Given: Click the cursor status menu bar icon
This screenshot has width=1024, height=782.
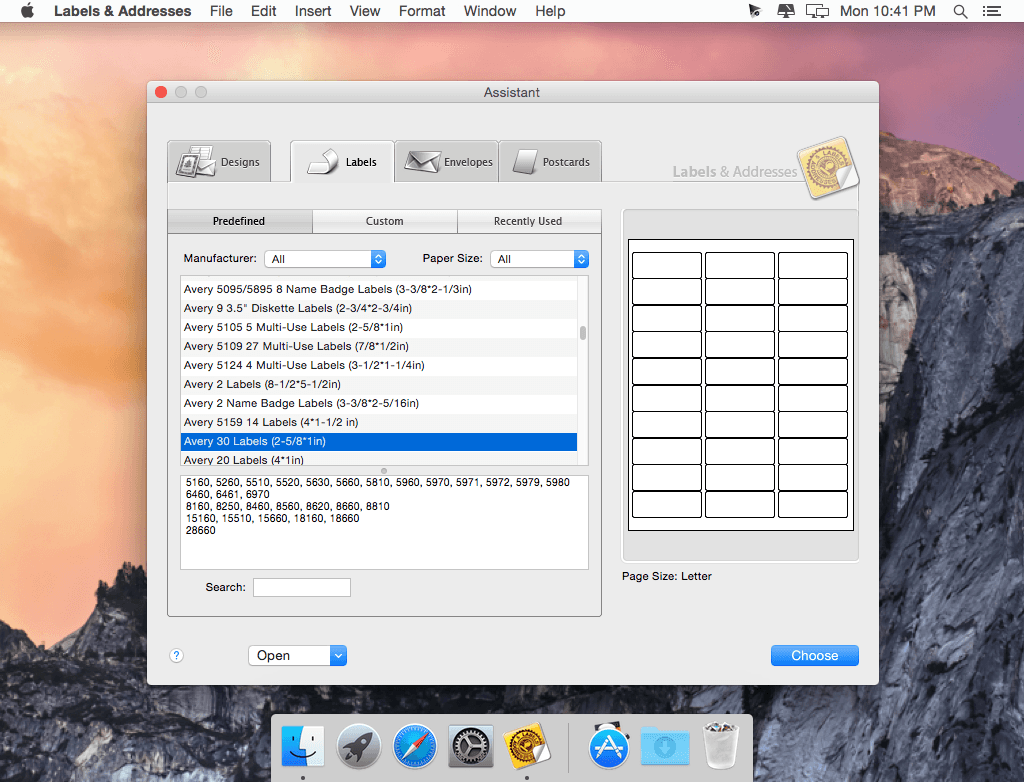Looking at the screenshot, I should coord(754,11).
